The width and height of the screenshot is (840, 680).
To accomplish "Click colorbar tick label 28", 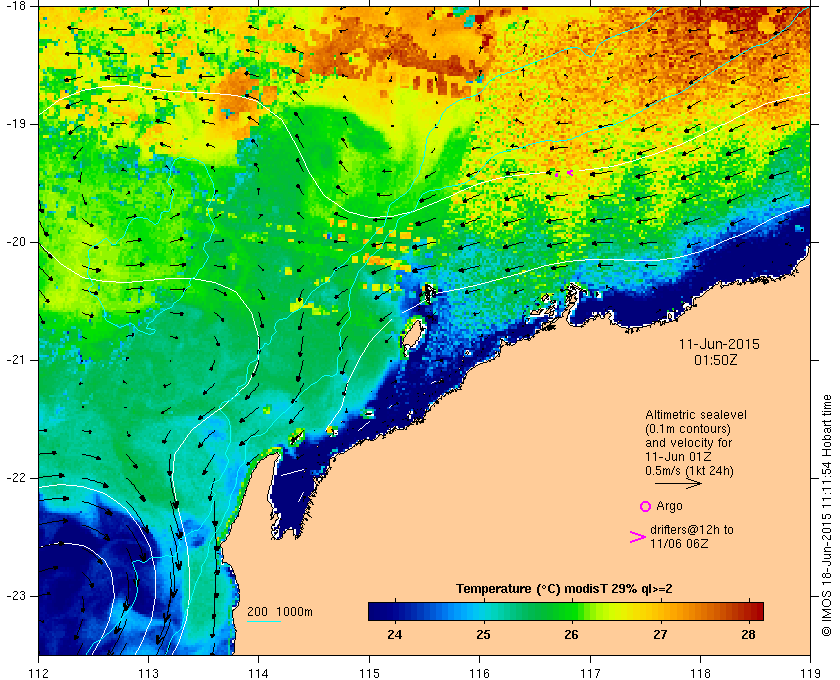I will coord(748,634).
